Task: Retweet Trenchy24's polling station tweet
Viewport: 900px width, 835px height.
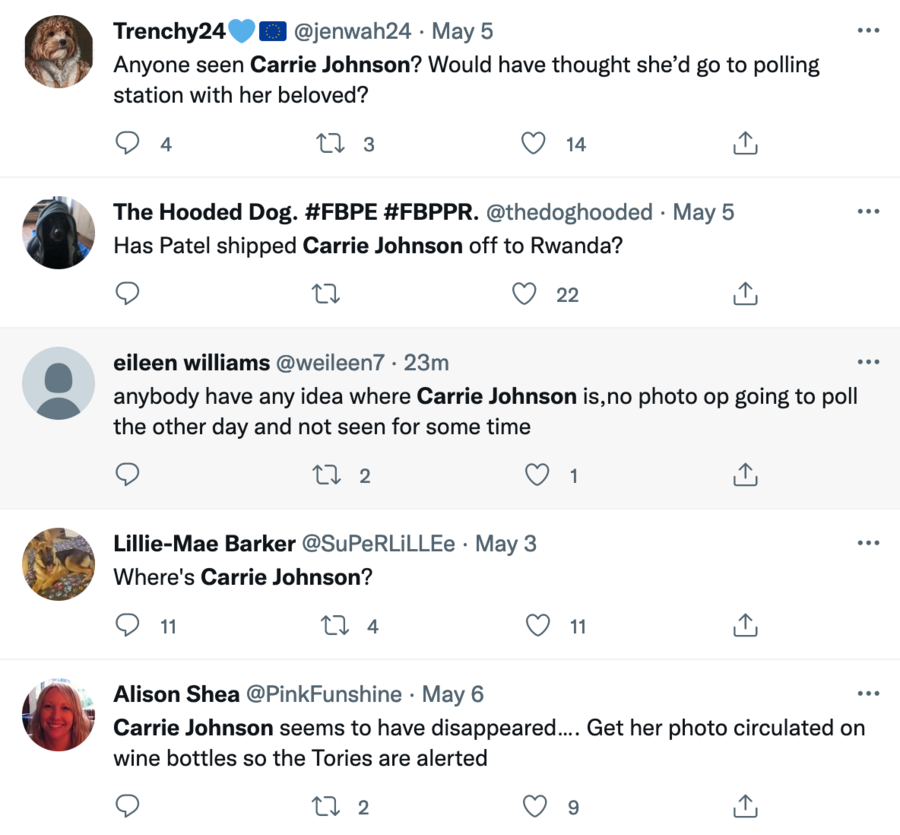Action: point(329,144)
